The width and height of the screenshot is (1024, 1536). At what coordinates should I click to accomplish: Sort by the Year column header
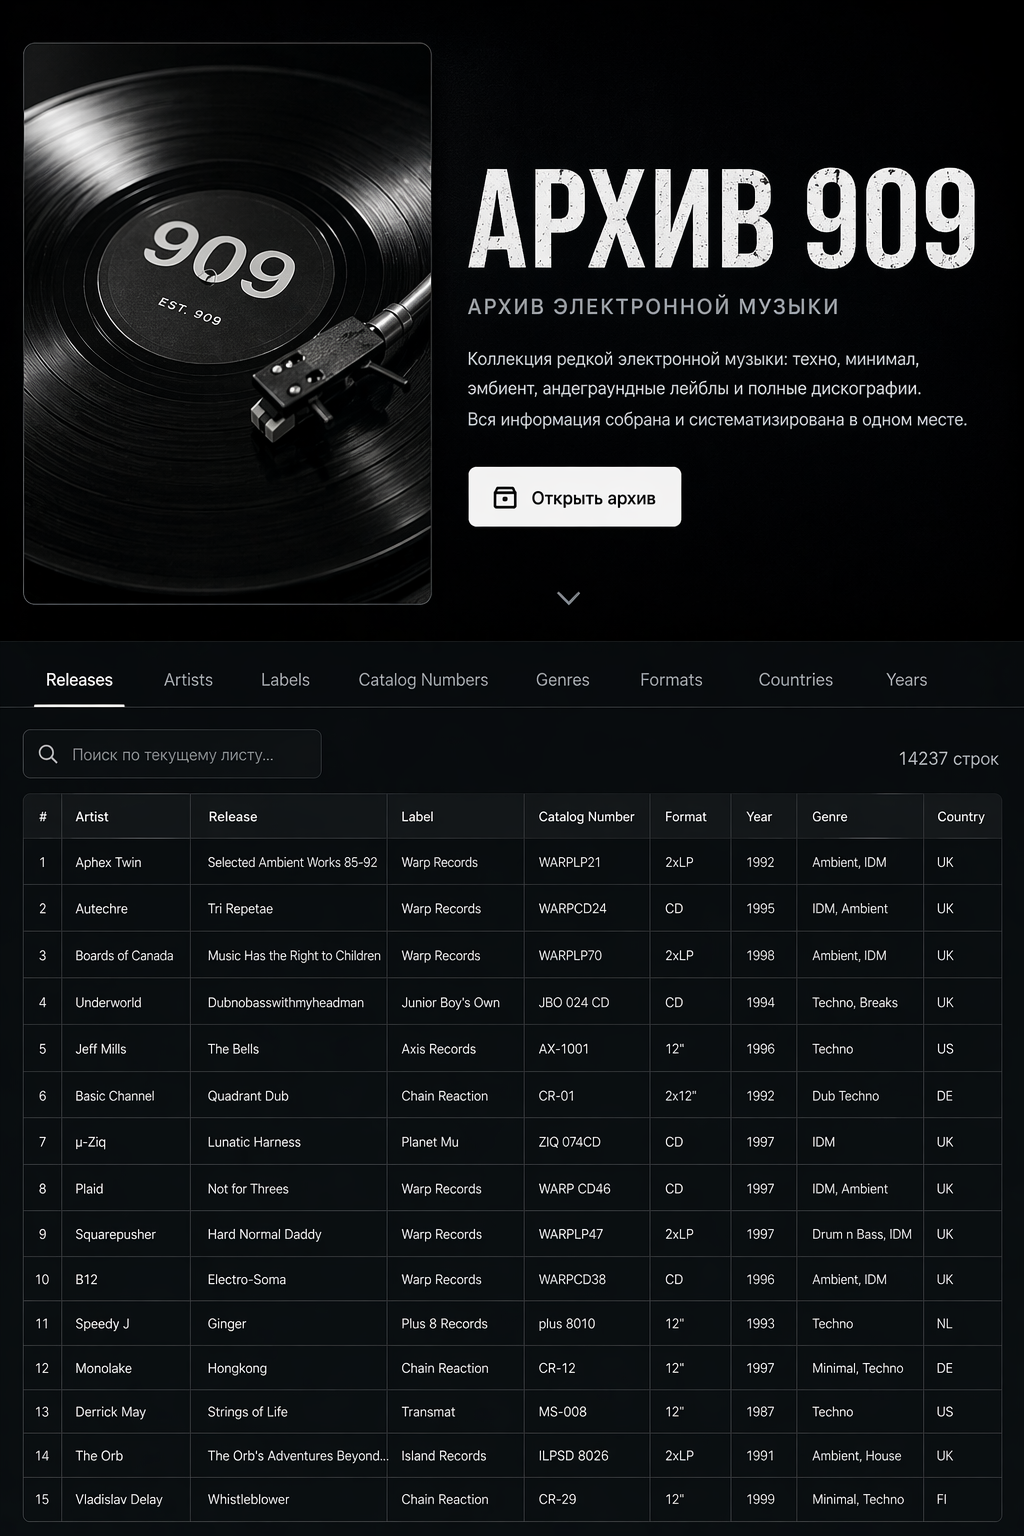coord(759,817)
